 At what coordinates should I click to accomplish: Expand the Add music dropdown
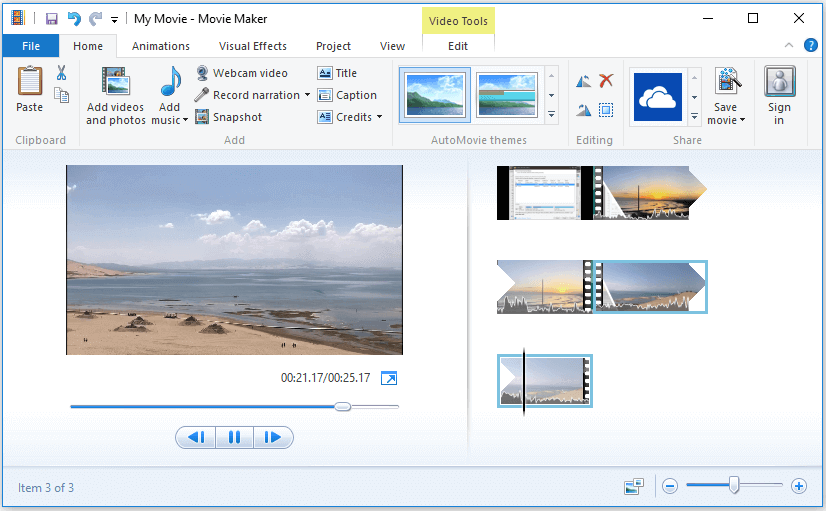(x=186, y=121)
